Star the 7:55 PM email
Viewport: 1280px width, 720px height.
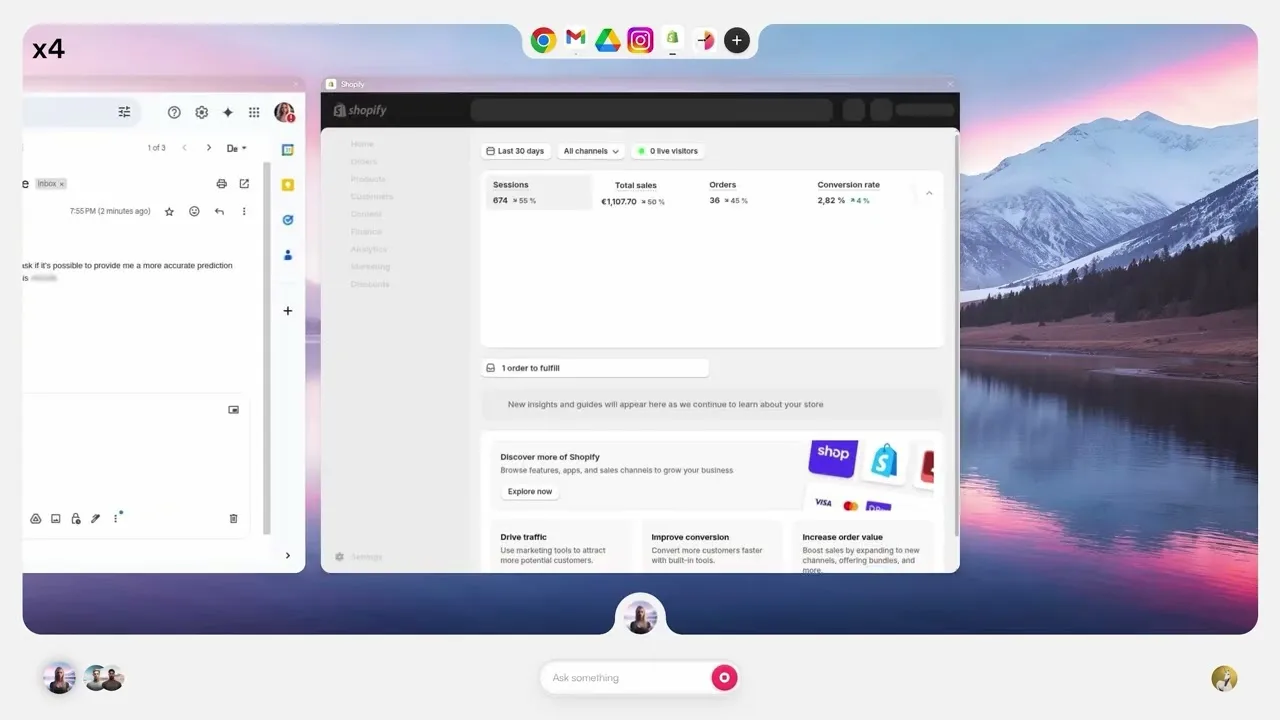[x=169, y=212]
